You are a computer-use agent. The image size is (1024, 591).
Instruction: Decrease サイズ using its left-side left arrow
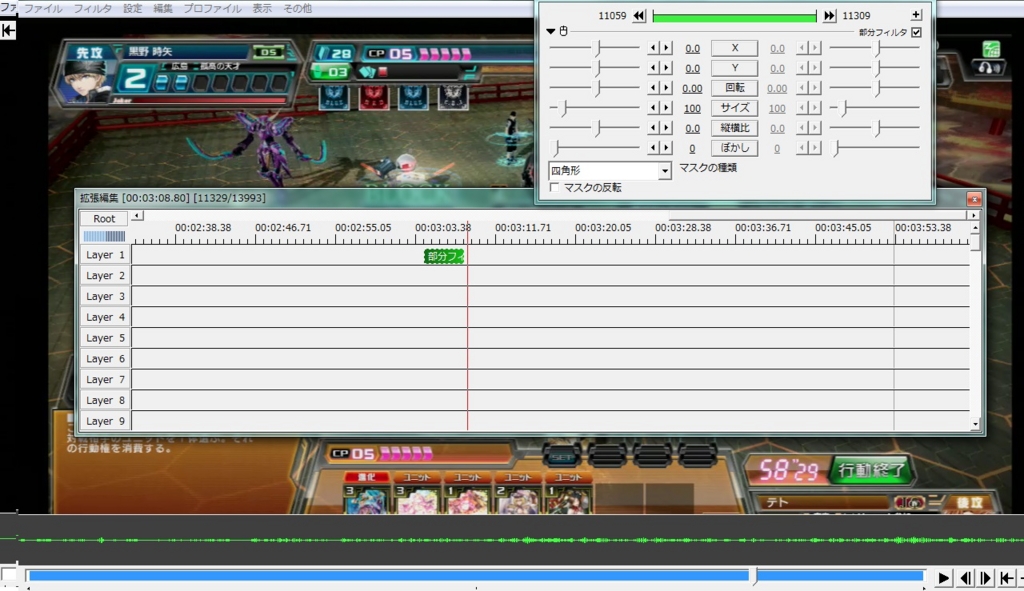point(653,108)
